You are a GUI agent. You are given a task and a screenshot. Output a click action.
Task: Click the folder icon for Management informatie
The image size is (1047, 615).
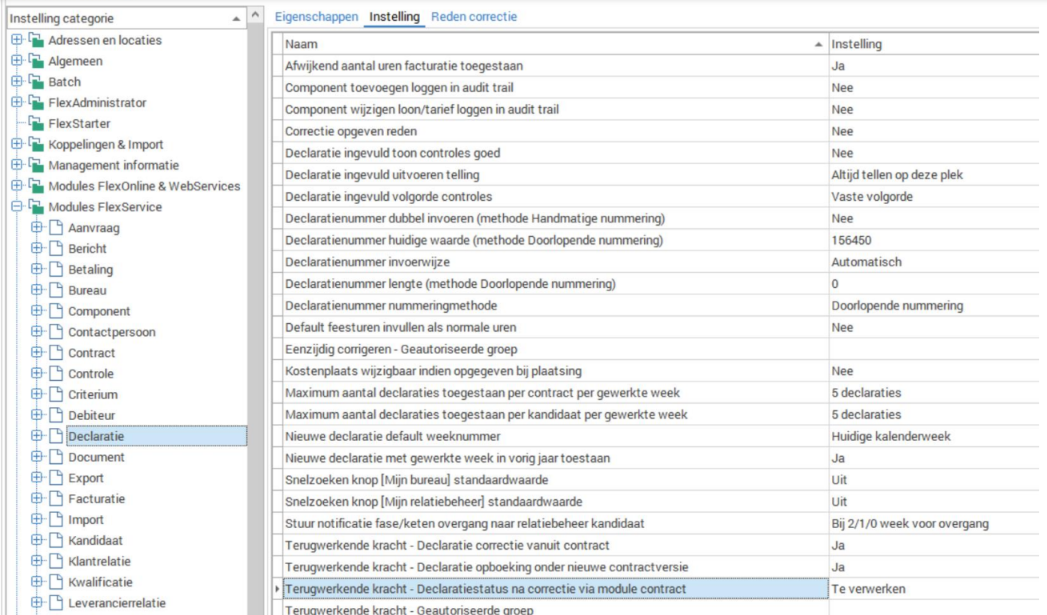[x=34, y=166]
